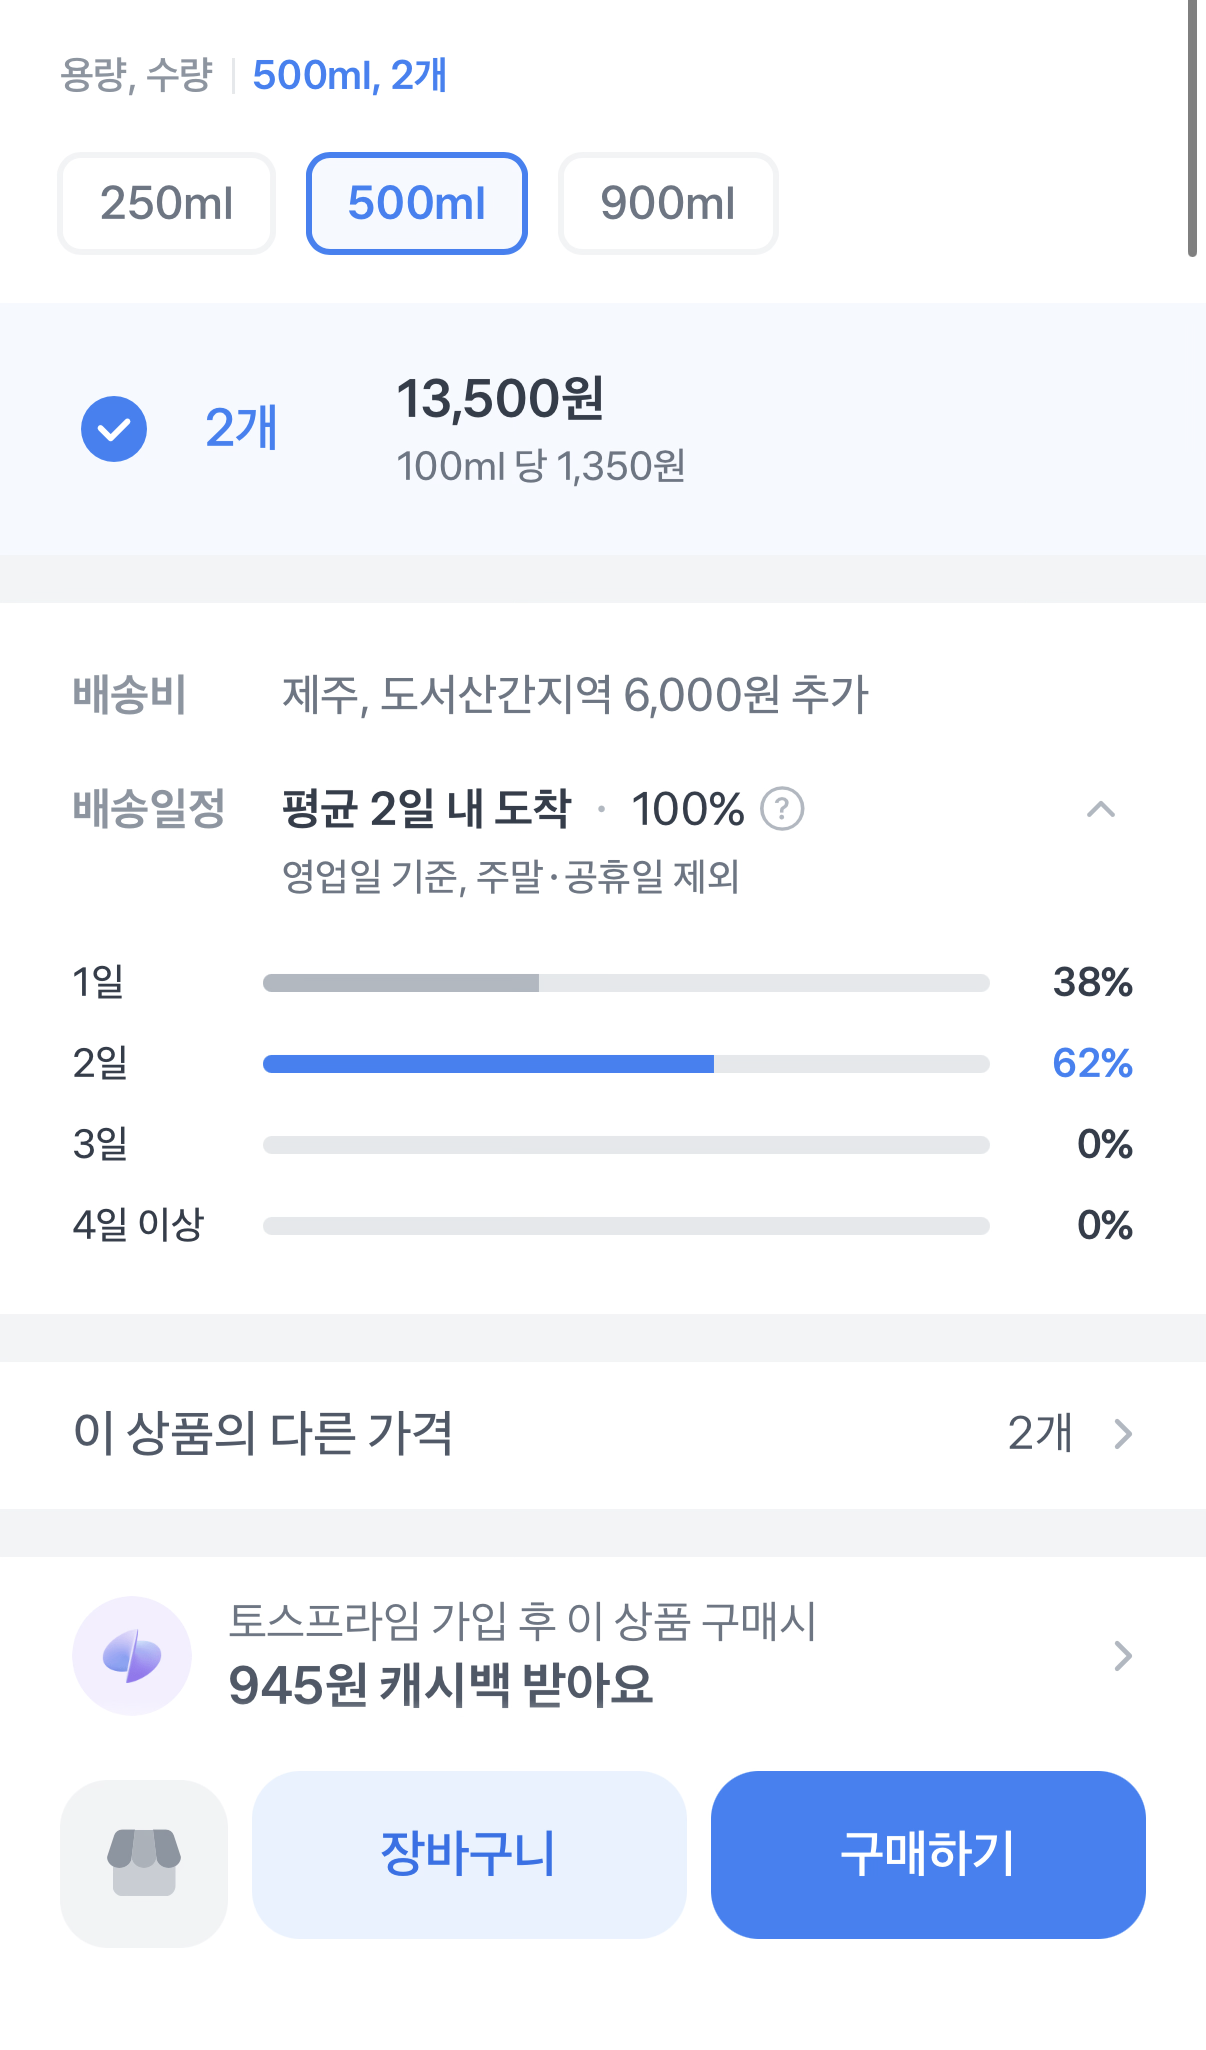Select the 250ml size option

pyautogui.click(x=166, y=204)
